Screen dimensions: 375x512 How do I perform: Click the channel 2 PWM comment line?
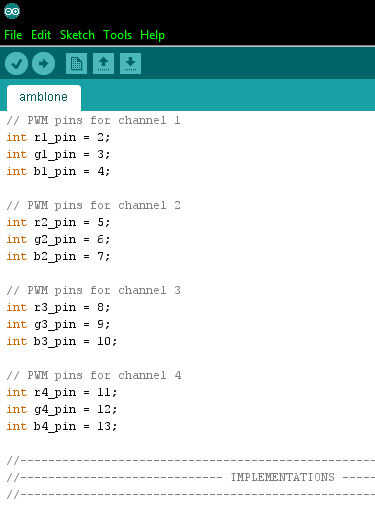tap(94, 205)
